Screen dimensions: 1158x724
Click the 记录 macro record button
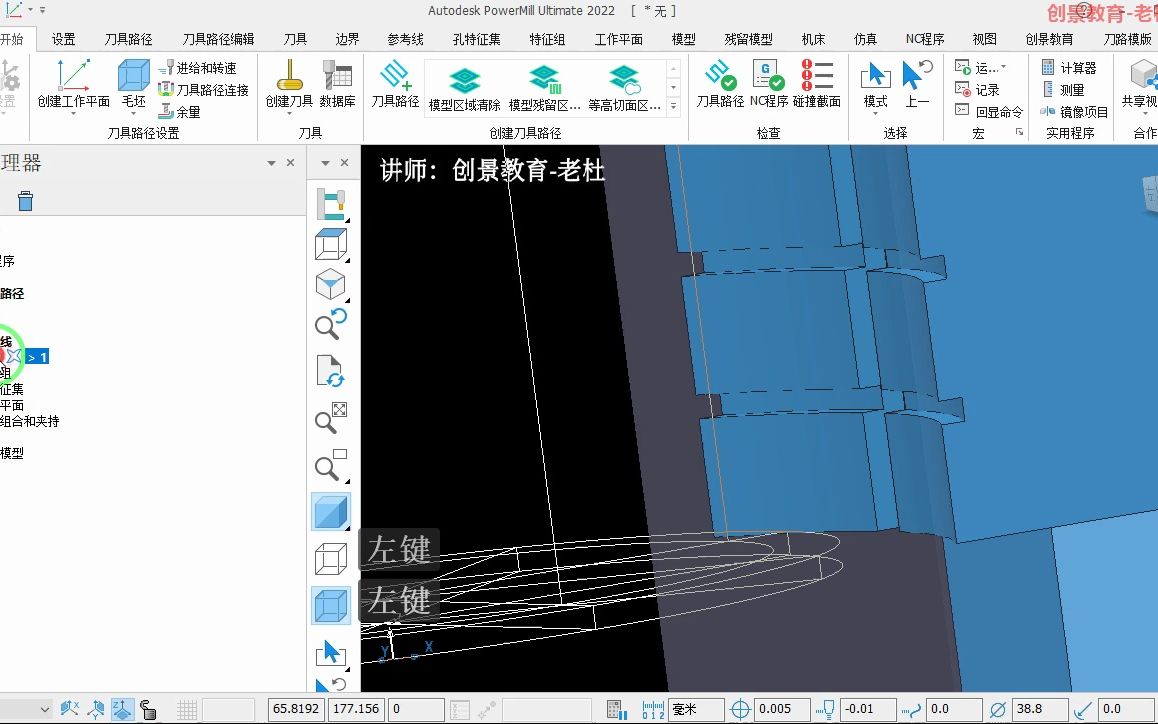[x=977, y=90]
